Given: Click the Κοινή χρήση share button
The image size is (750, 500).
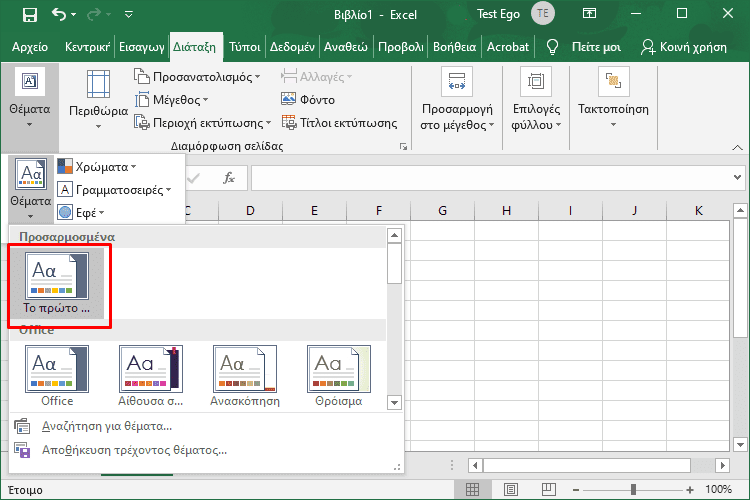Looking at the screenshot, I should 684,47.
